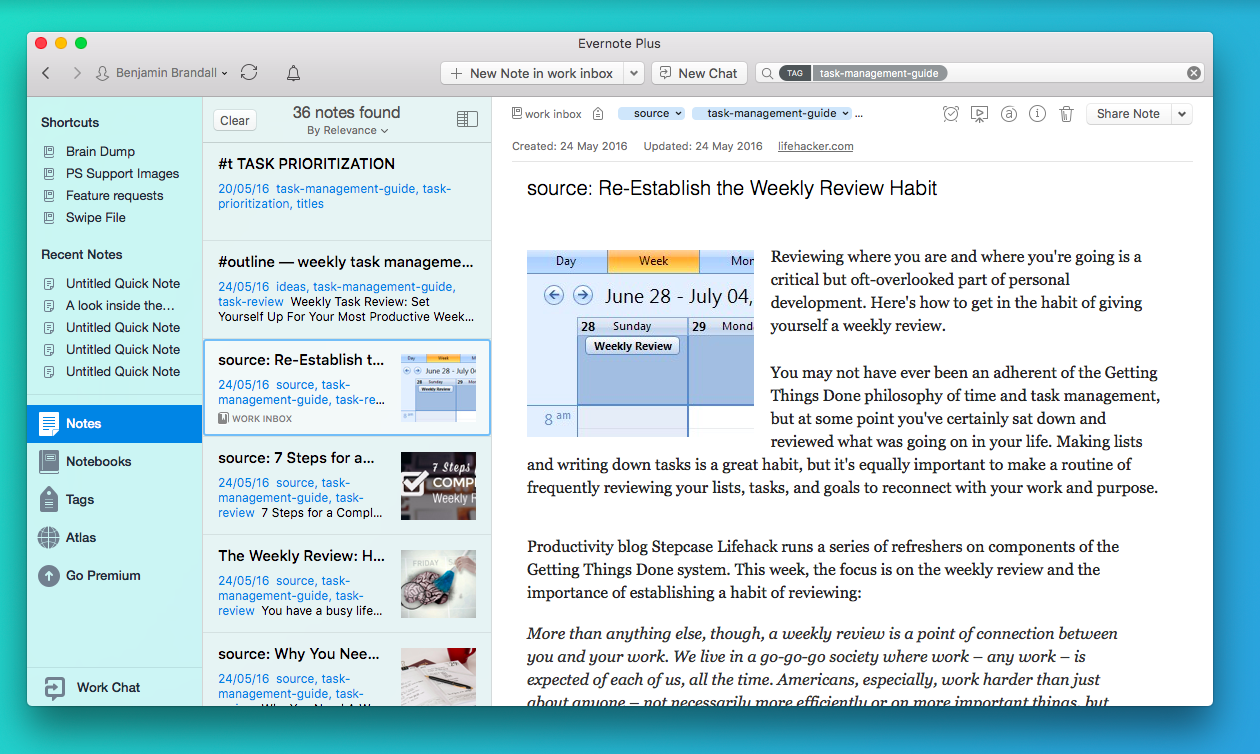Screen dimensions: 1260x754
Task: Click 'Updated: 24 May 2016' date
Action: click(703, 146)
